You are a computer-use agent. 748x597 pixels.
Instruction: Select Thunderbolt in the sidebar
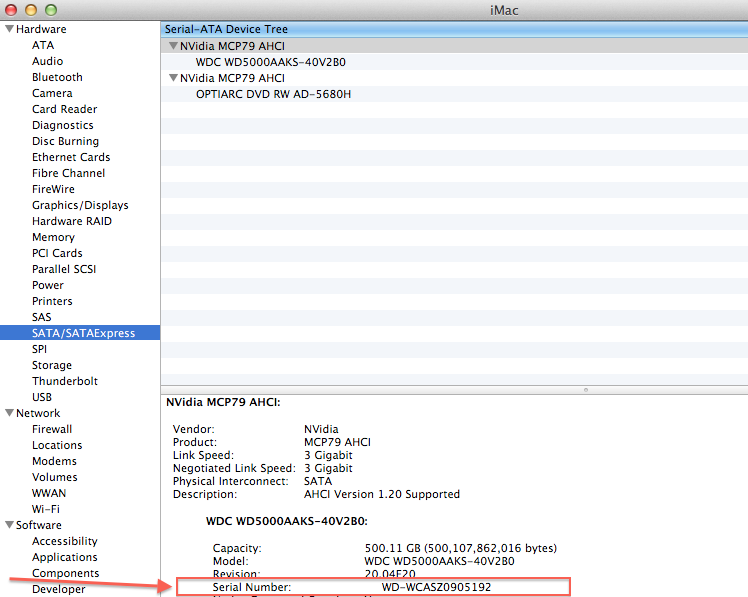[65, 381]
